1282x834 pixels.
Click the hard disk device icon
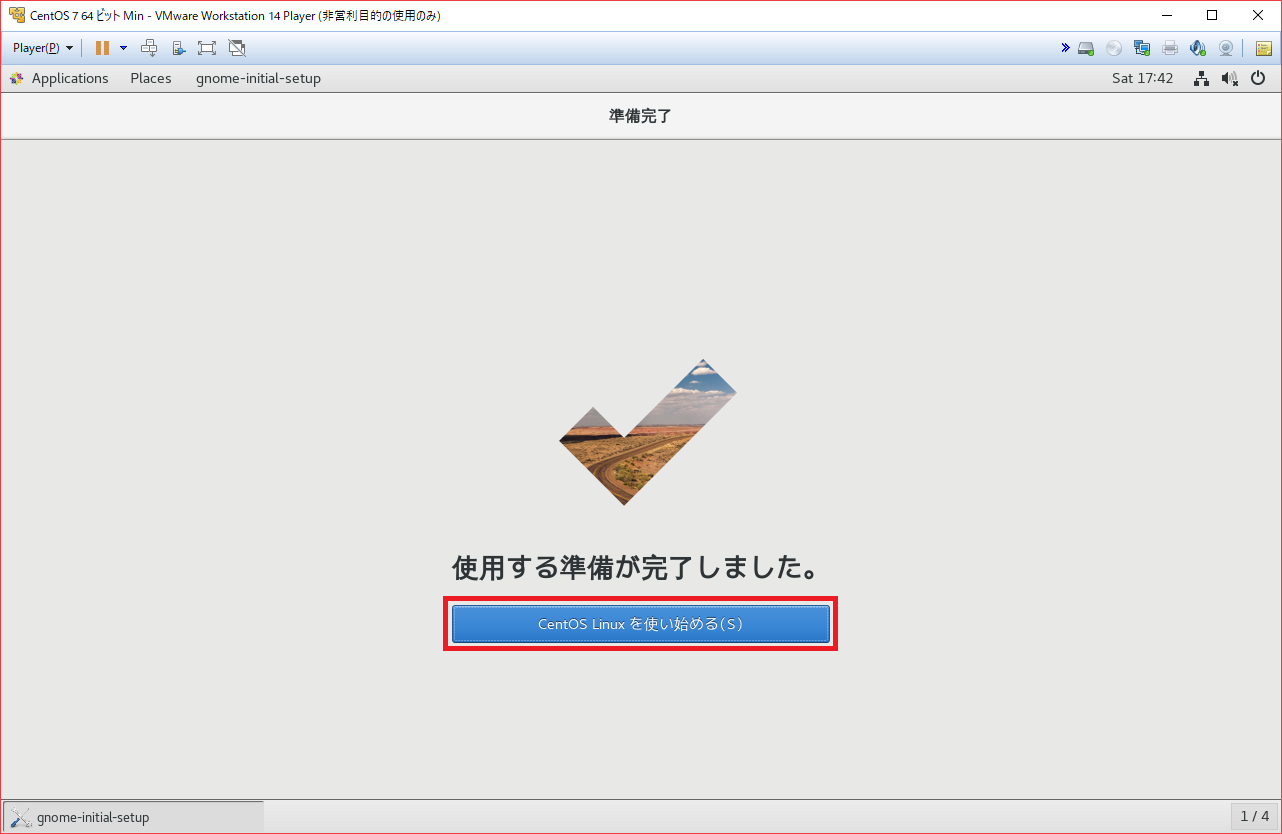coord(1086,48)
